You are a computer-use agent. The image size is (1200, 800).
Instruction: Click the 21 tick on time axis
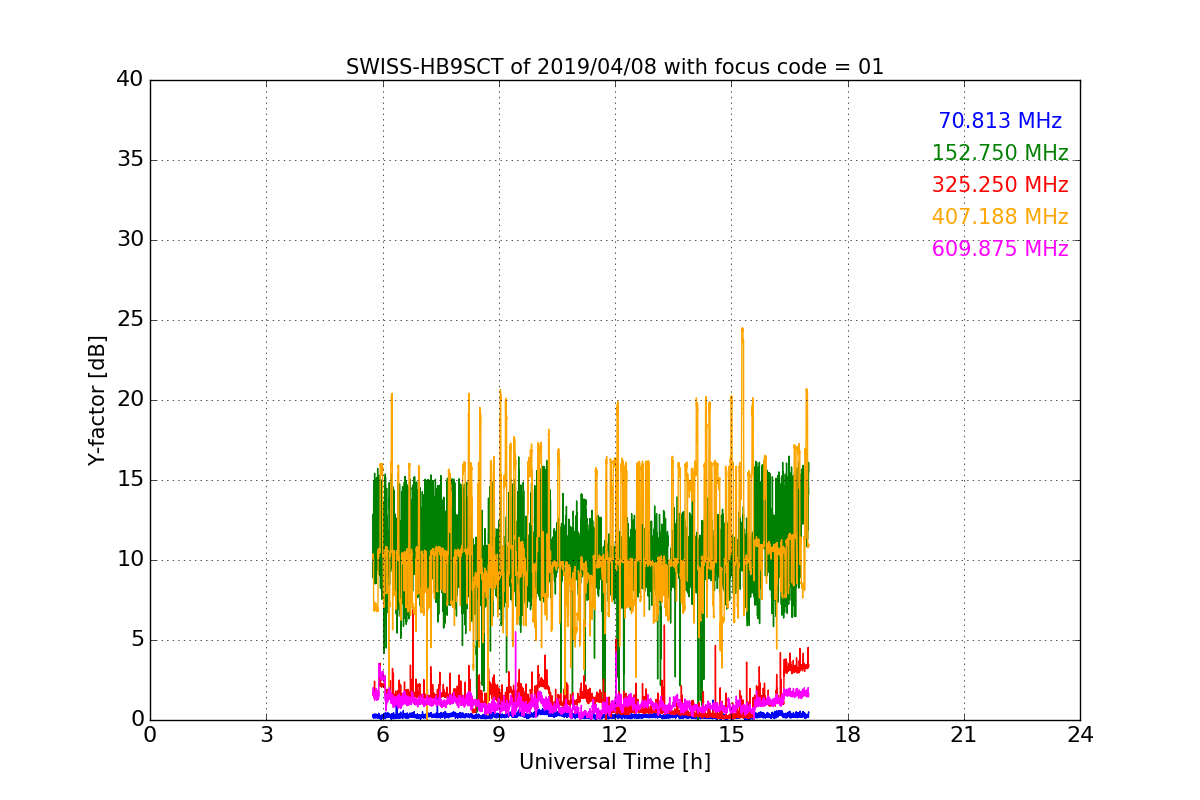[963, 735]
